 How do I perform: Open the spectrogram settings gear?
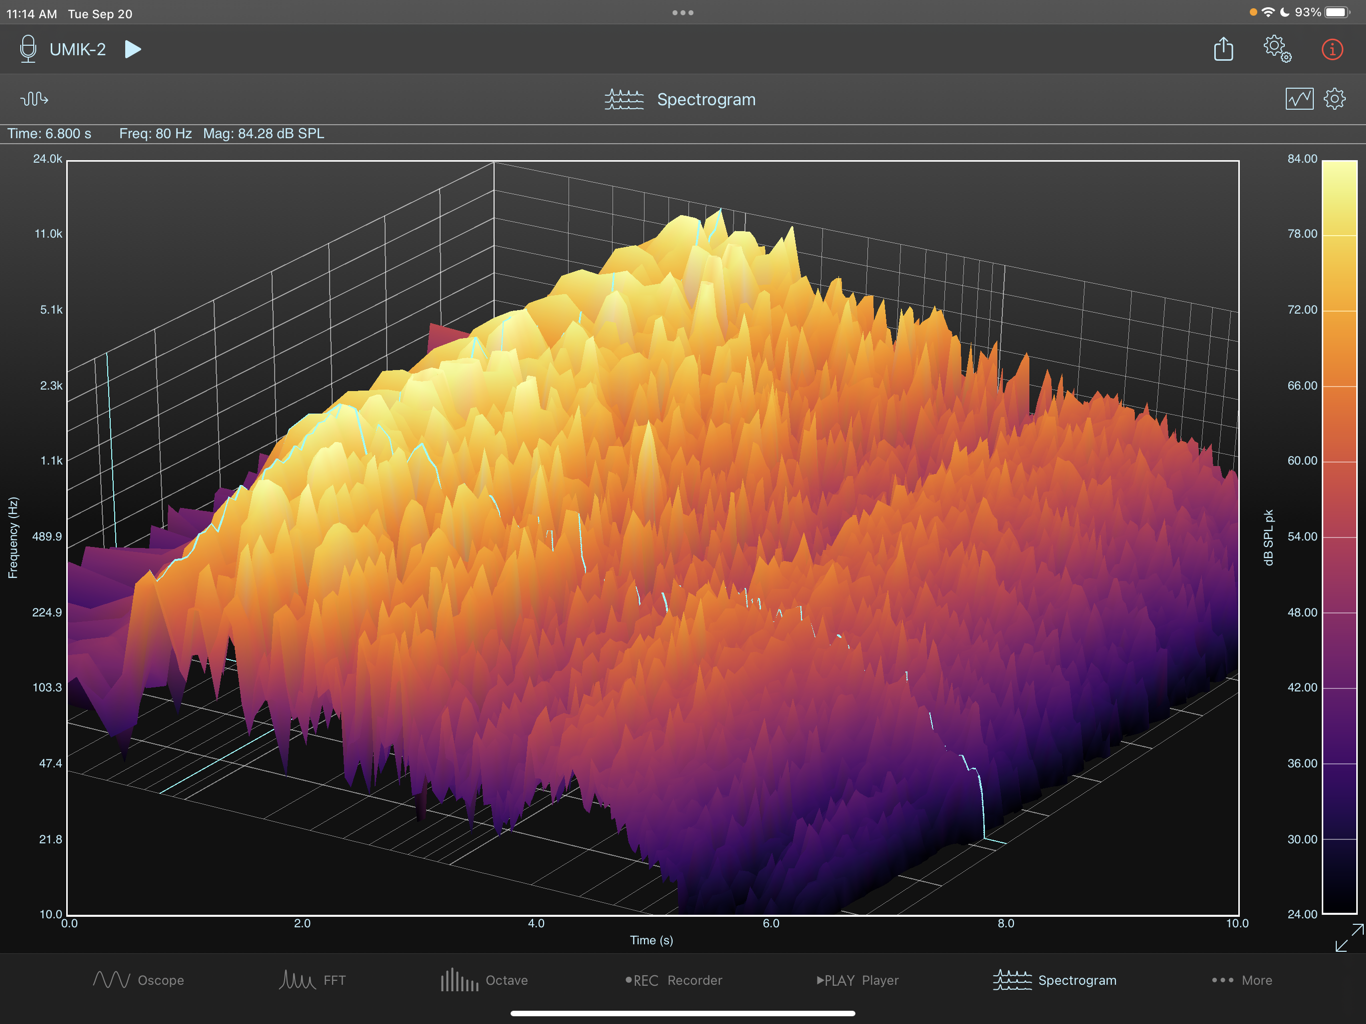click(1335, 99)
